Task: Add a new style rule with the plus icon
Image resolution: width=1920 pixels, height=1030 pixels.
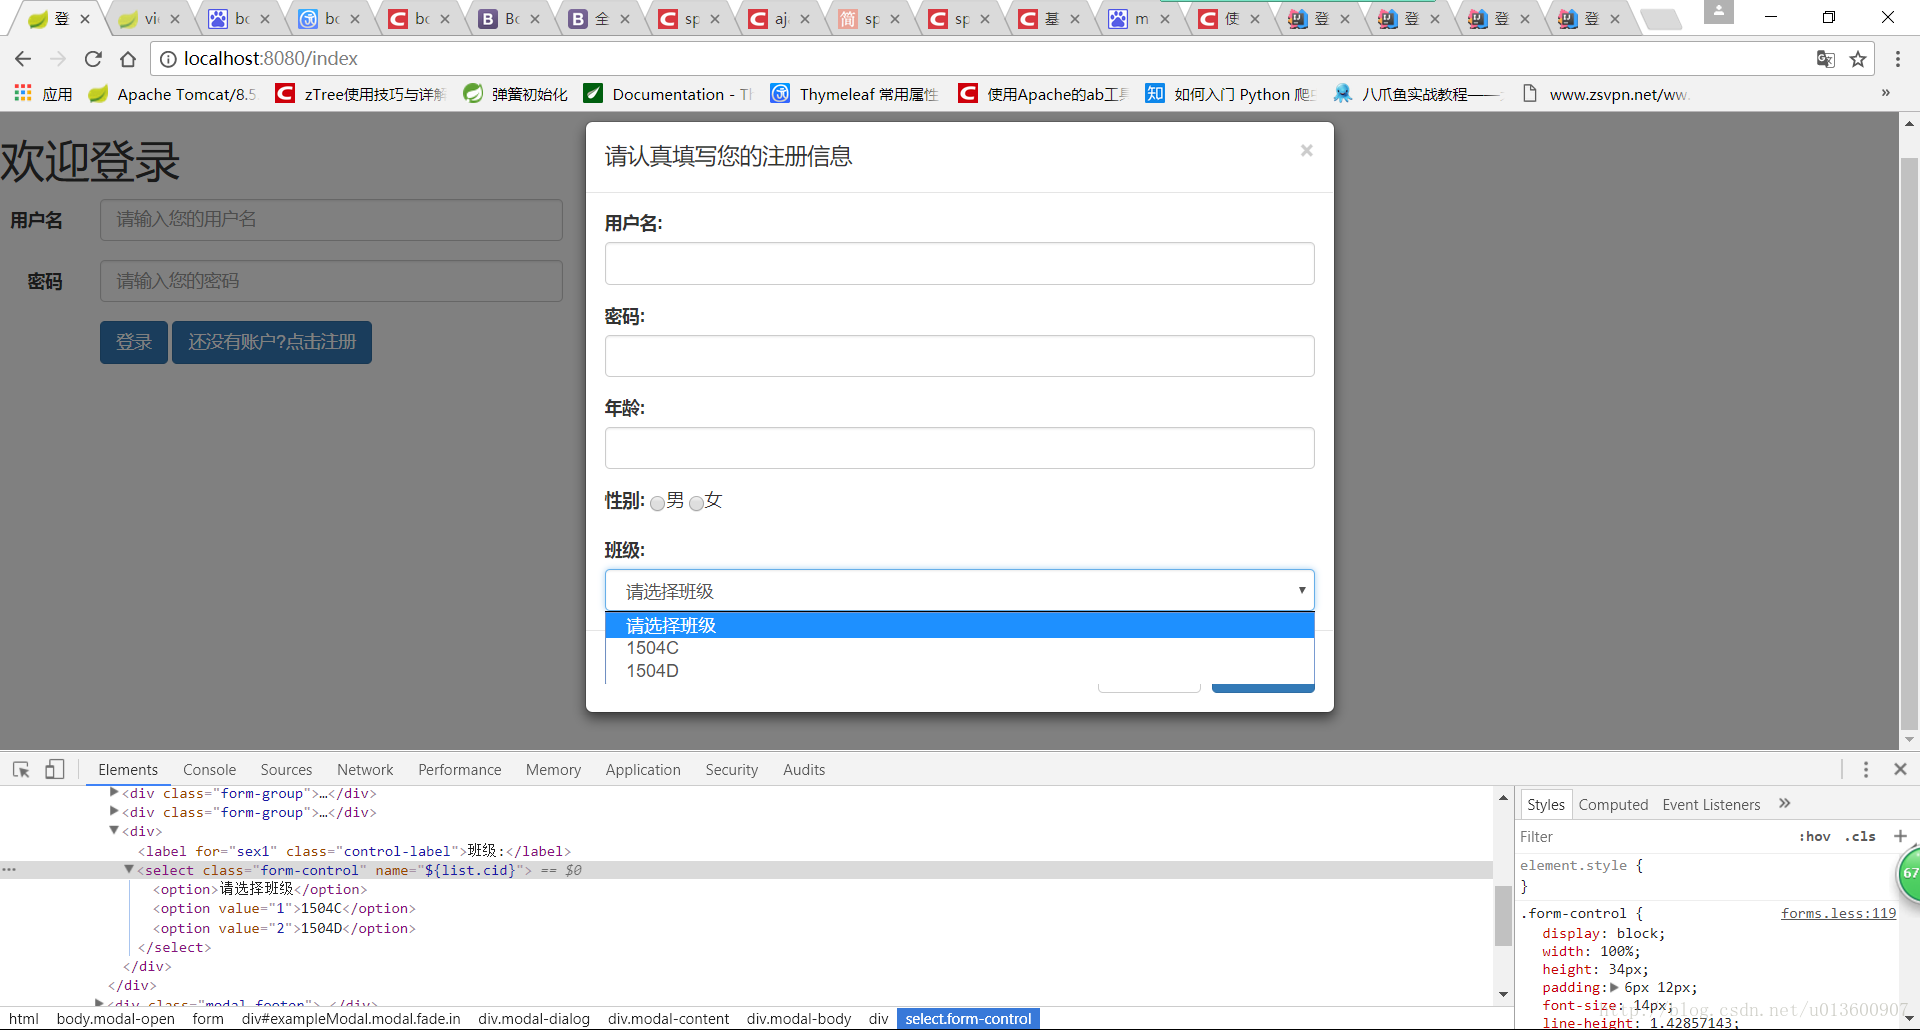Action: pyautogui.click(x=1900, y=836)
